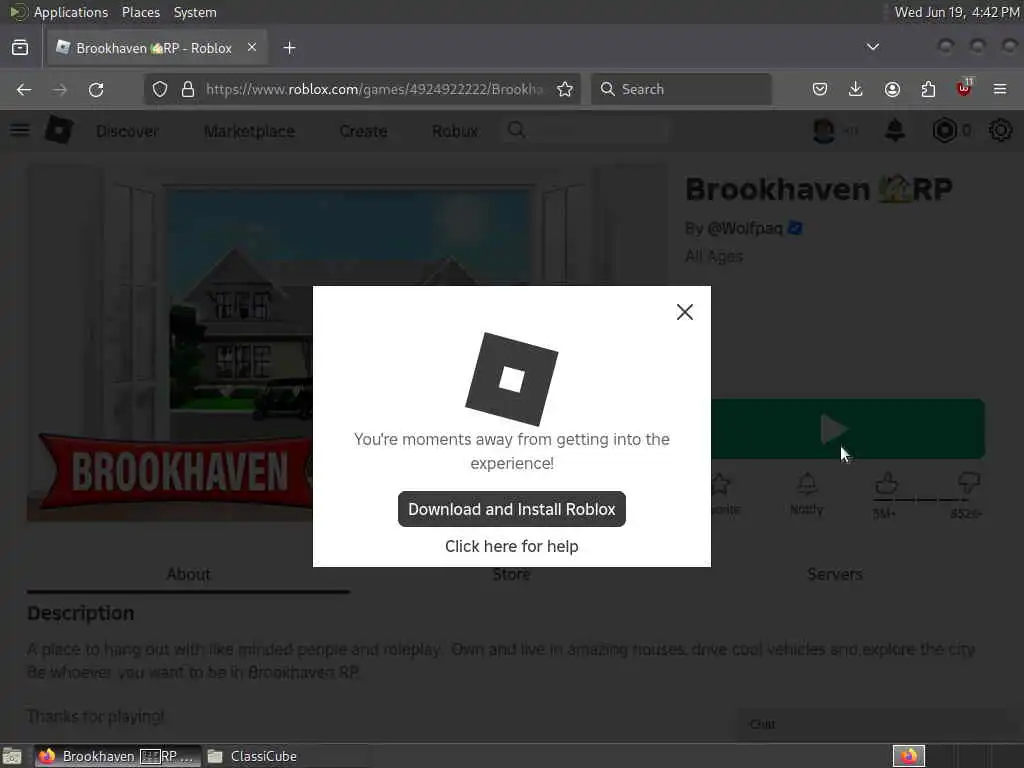This screenshot has width=1024, height=768.
Task: Save page to Pocket
Action: coord(820,89)
